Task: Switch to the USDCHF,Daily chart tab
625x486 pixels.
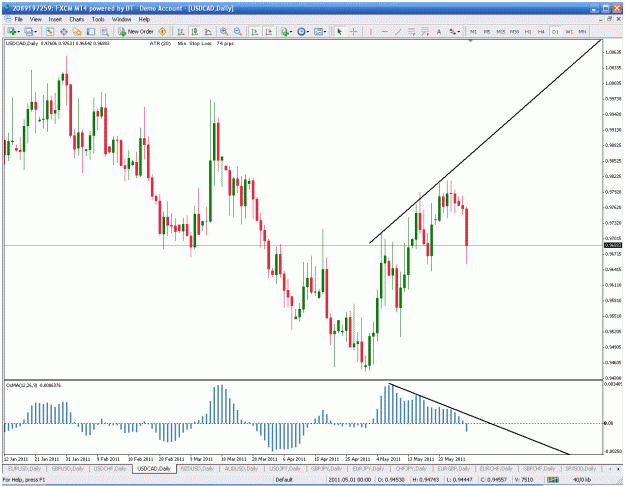Action: pyautogui.click(x=110, y=468)
